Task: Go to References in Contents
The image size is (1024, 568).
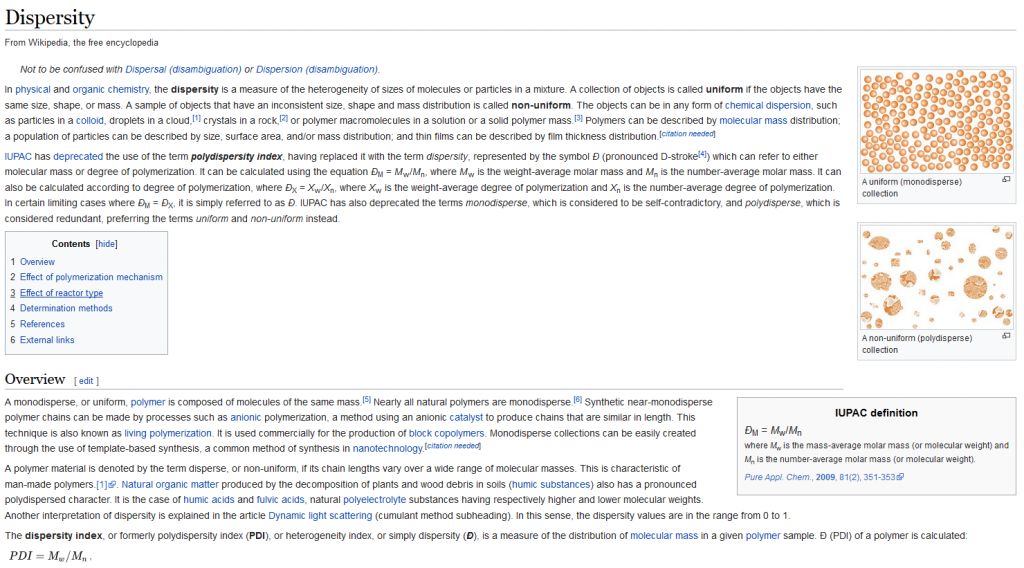Action: [x=42, y=324]
